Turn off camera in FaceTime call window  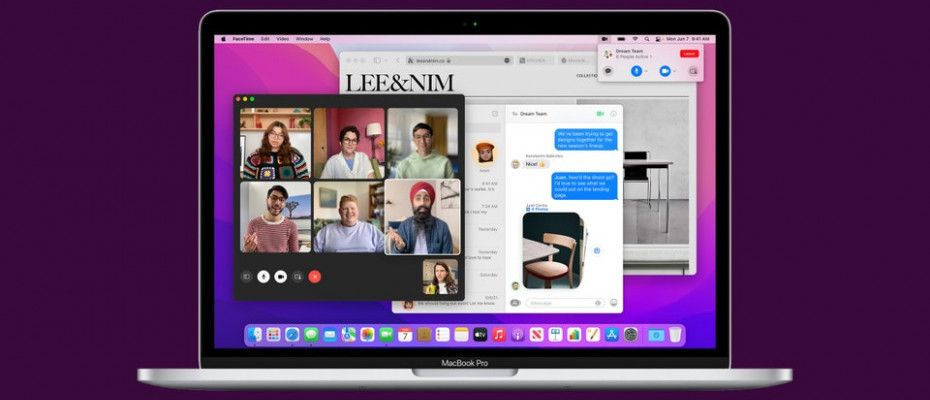tap(281, 277)
